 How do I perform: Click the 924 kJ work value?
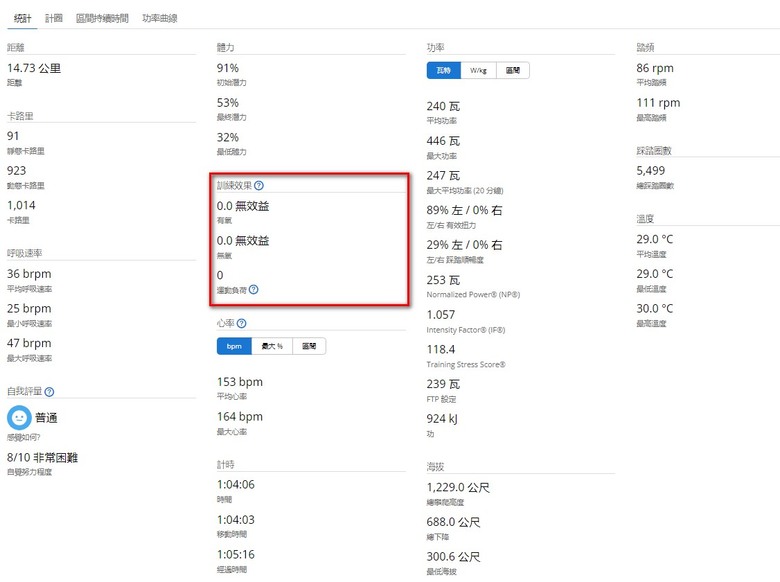click(442, 419)
